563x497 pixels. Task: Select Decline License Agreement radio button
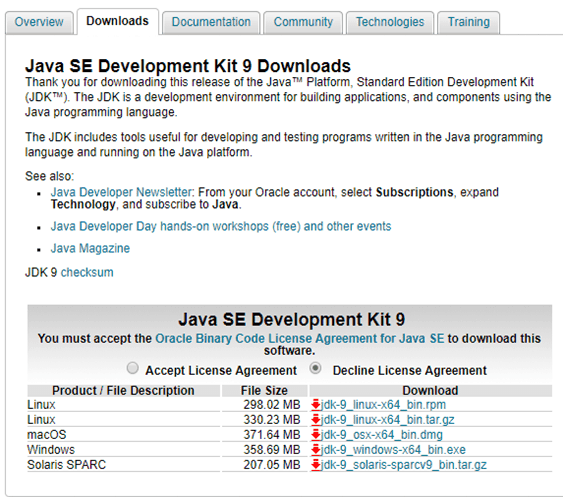pos(316,368)
